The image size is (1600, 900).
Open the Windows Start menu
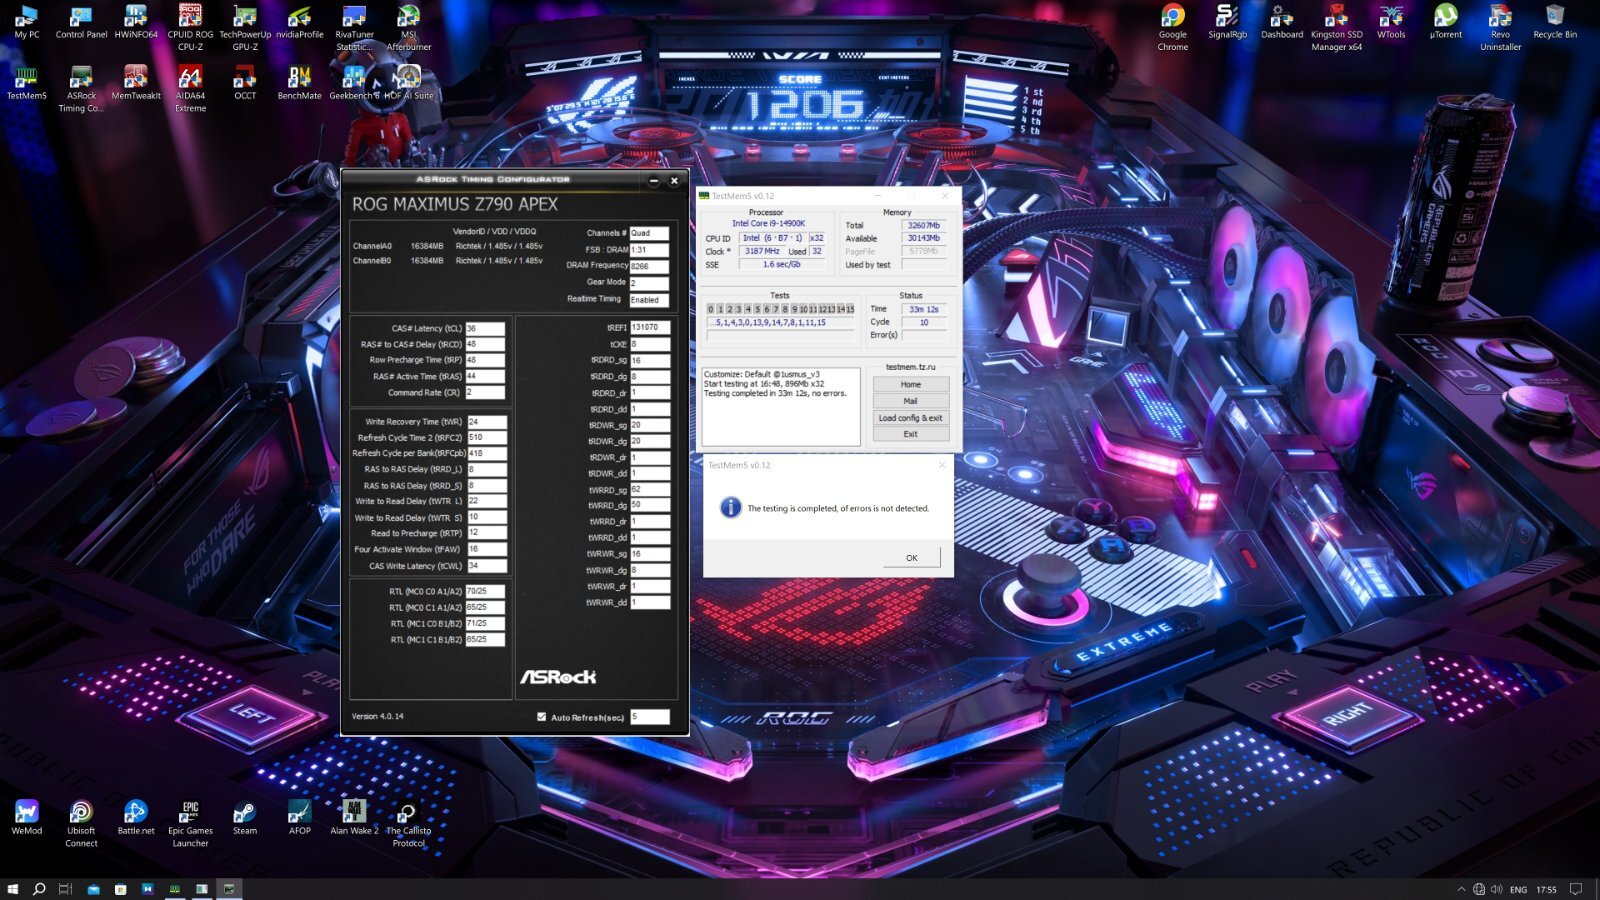click(13, 889)
